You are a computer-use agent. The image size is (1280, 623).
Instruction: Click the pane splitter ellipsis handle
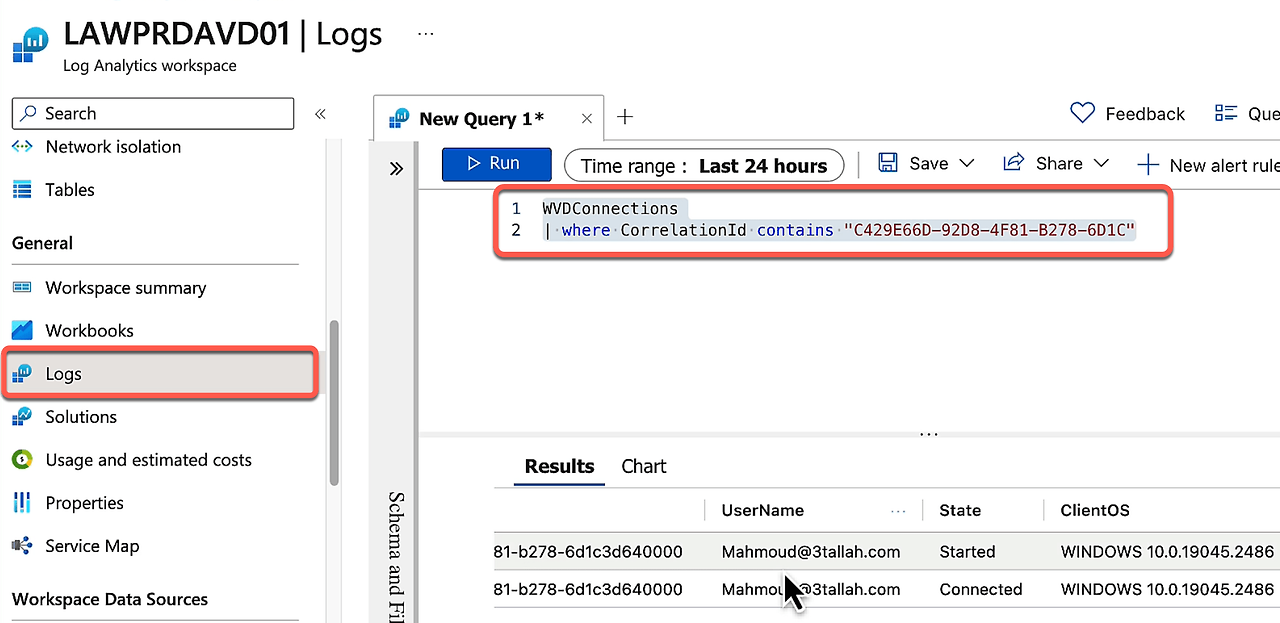[929, 434]
